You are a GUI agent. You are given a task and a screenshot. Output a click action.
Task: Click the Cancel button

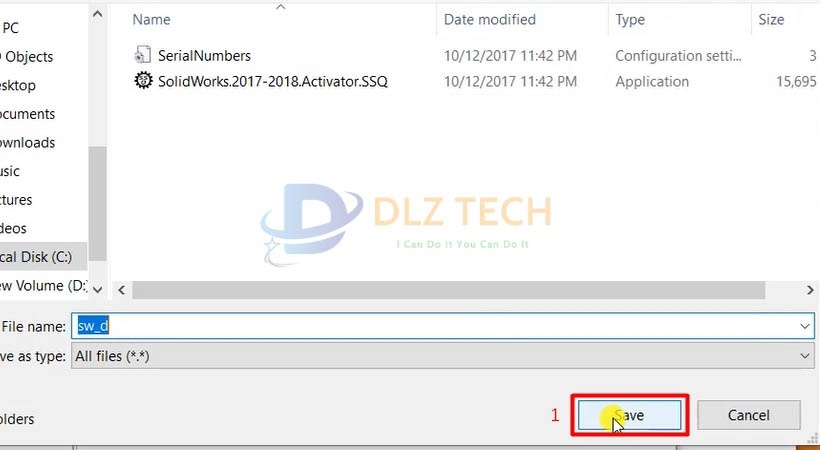pos(748,415)
